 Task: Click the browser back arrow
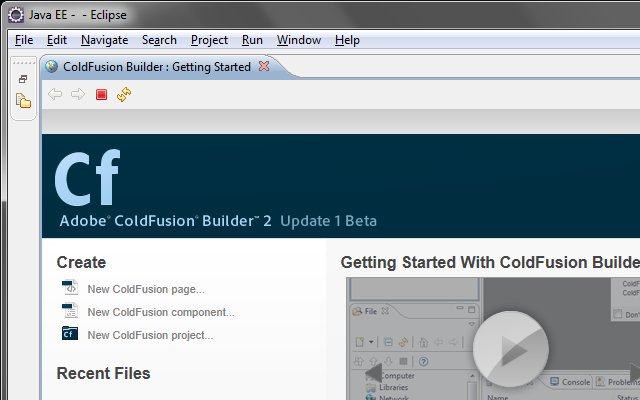(x=55, y=94)
